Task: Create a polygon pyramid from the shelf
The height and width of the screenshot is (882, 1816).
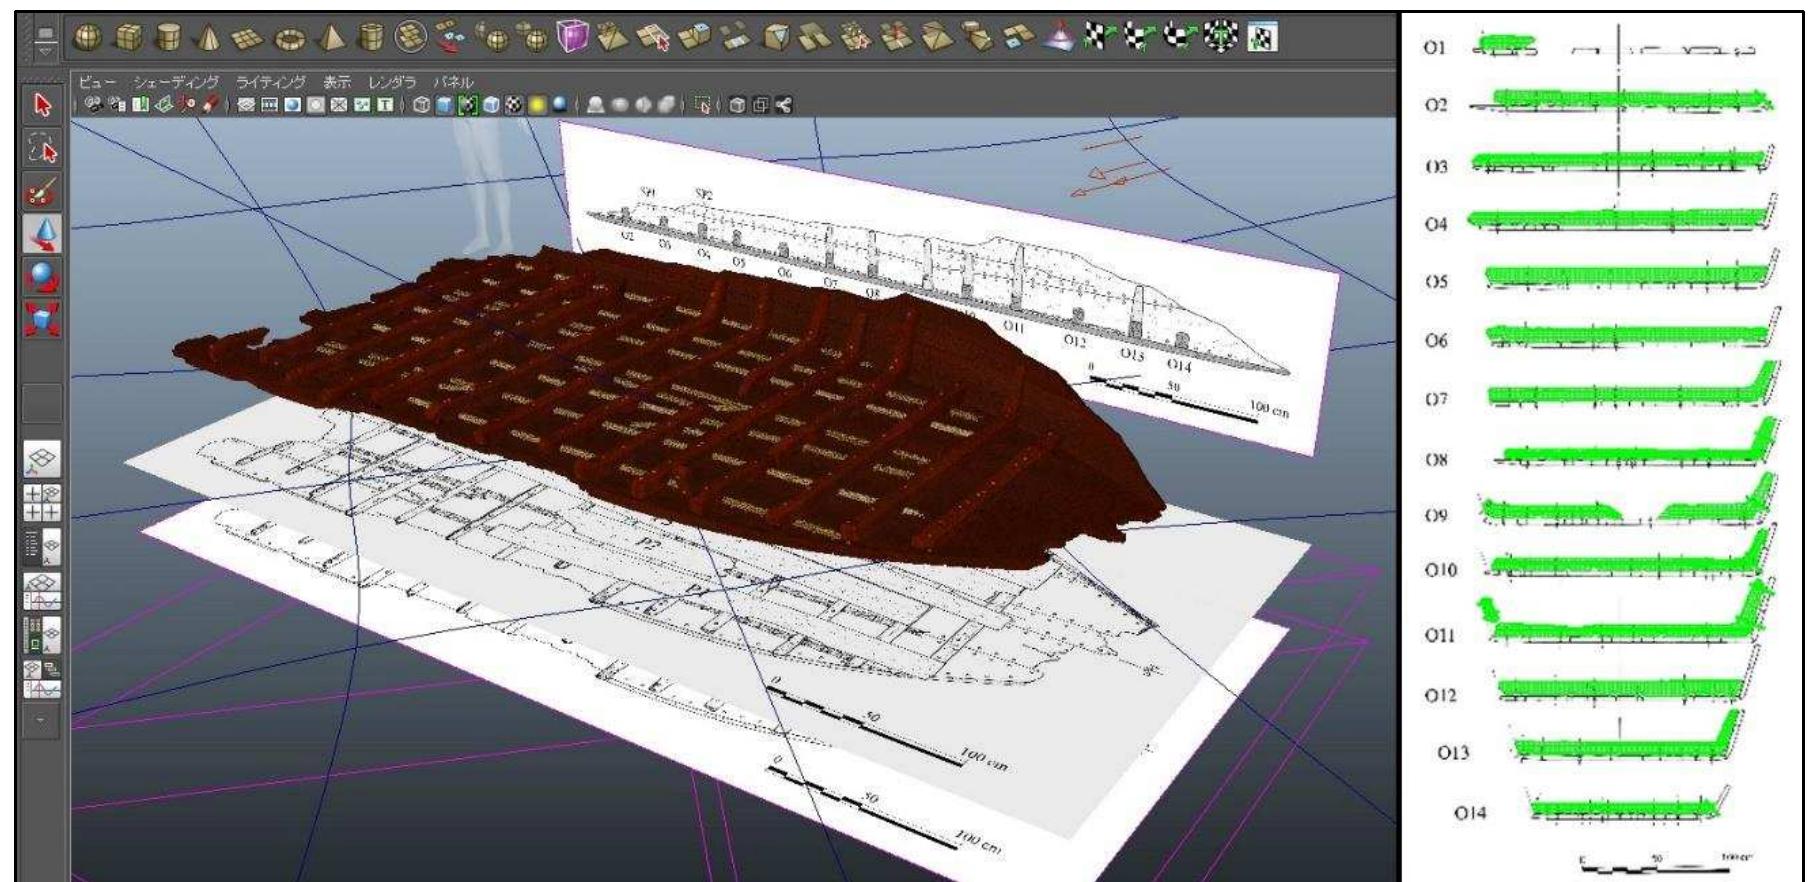Action: (331, 38)
